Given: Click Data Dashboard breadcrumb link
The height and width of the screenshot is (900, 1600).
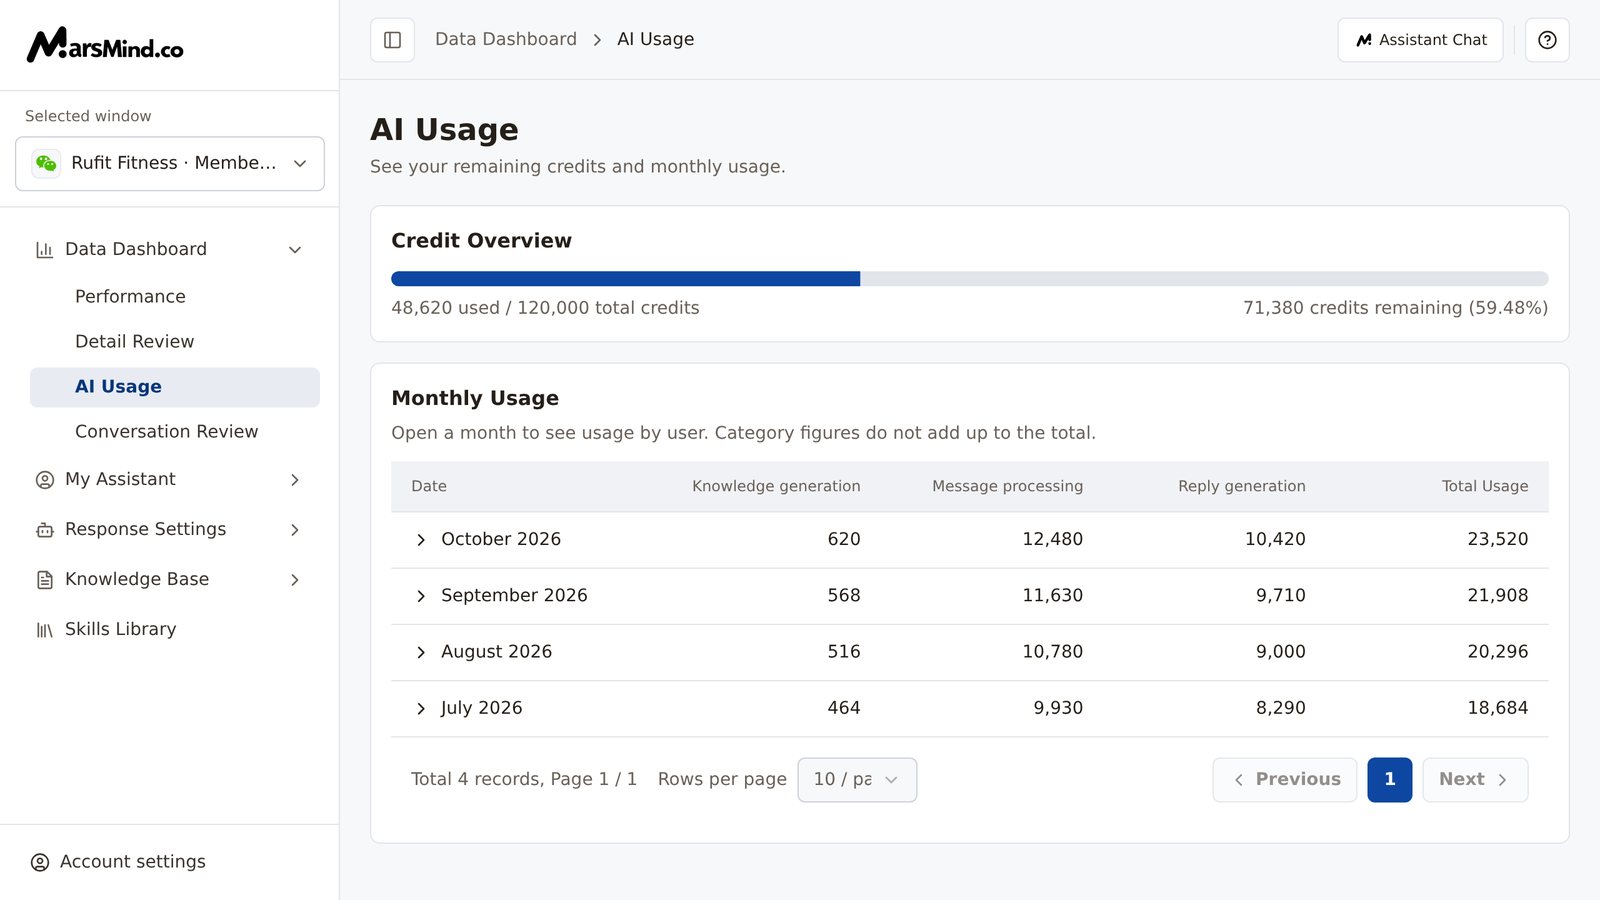Looking at the screenshot, I should 506,39.
